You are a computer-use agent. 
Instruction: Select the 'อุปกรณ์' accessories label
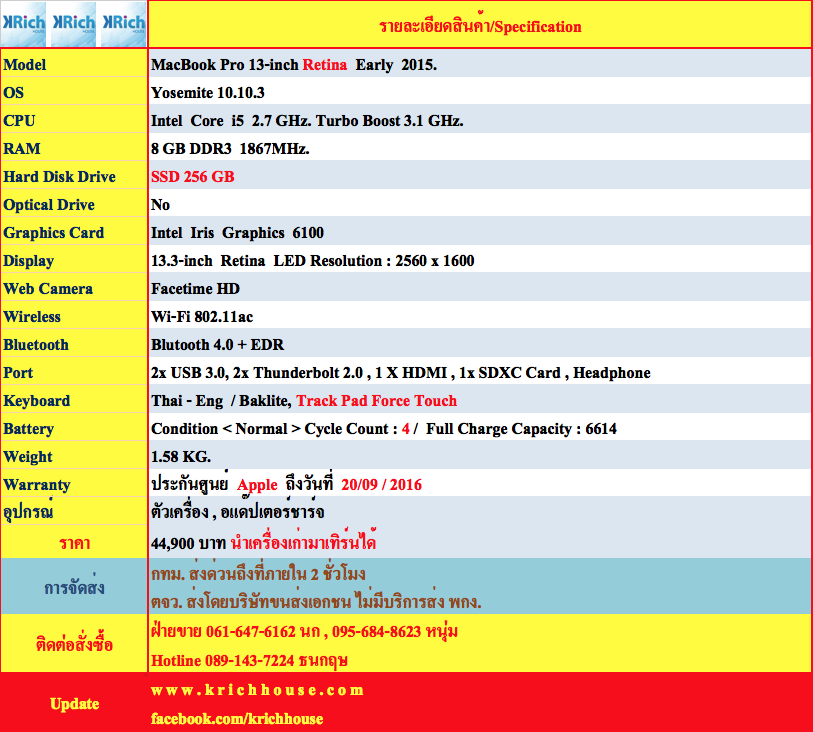(x=74, y=512)
